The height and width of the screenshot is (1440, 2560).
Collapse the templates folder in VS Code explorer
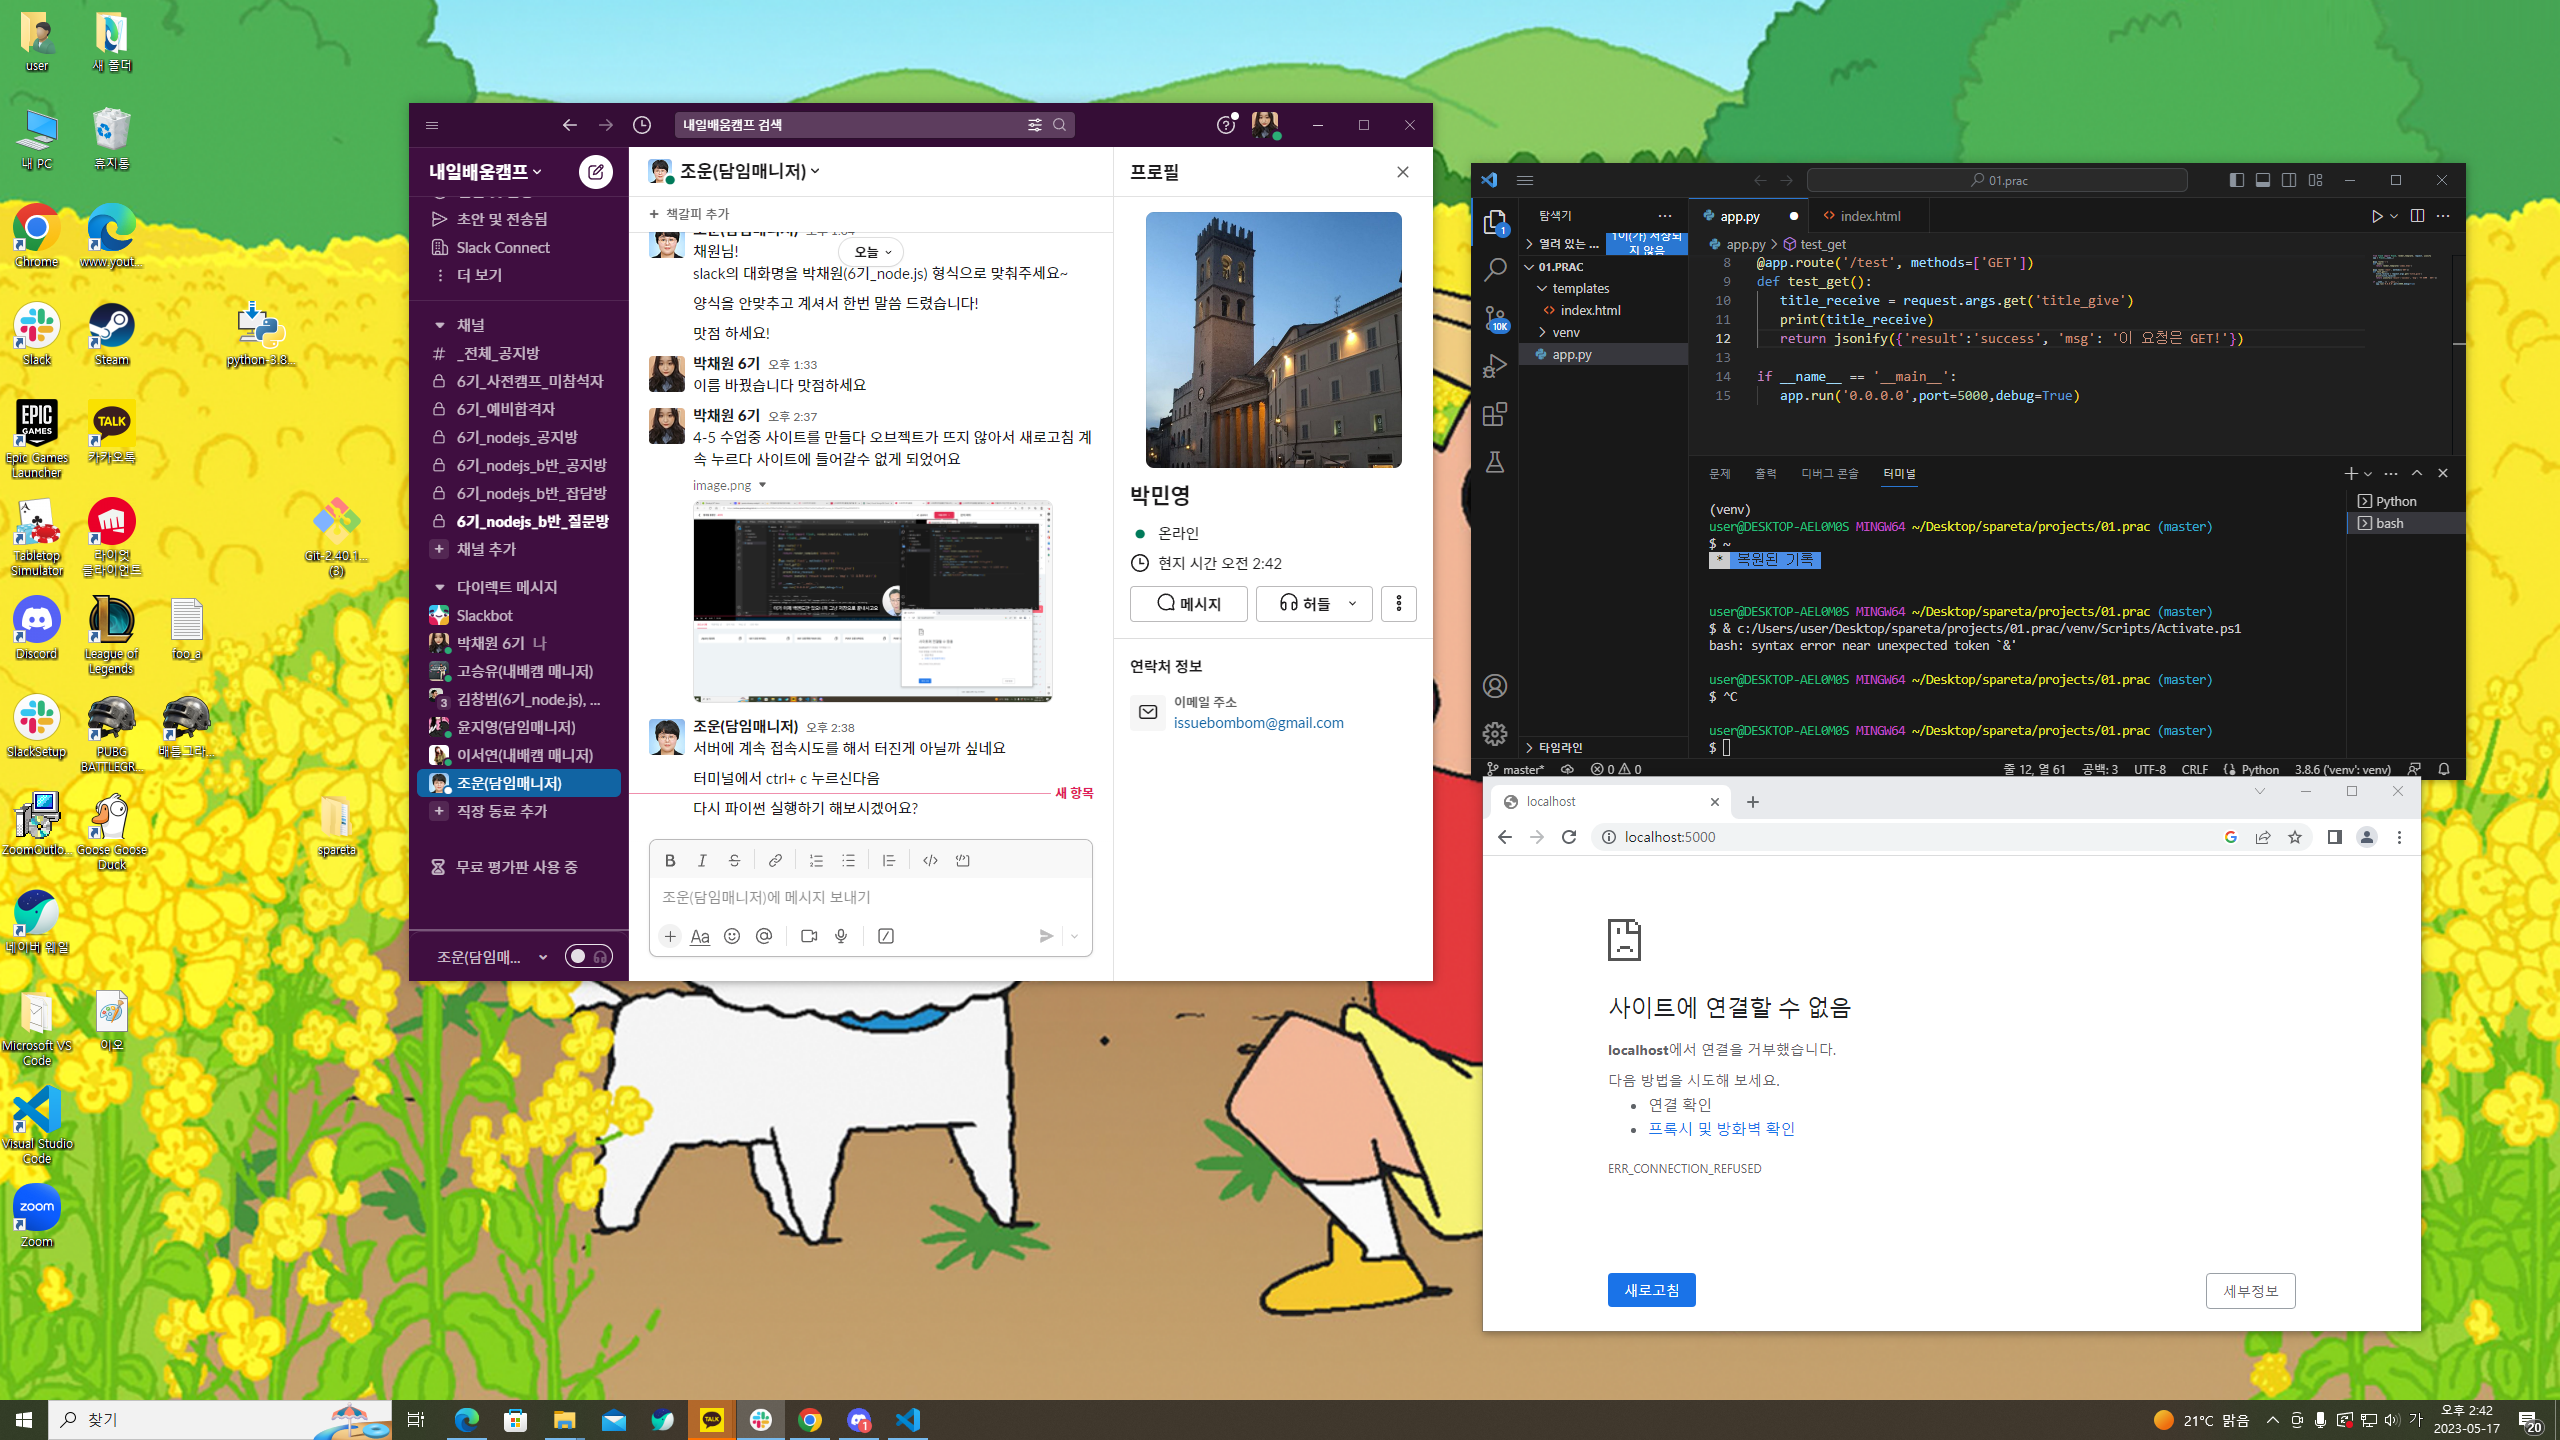pos(1580,288)
